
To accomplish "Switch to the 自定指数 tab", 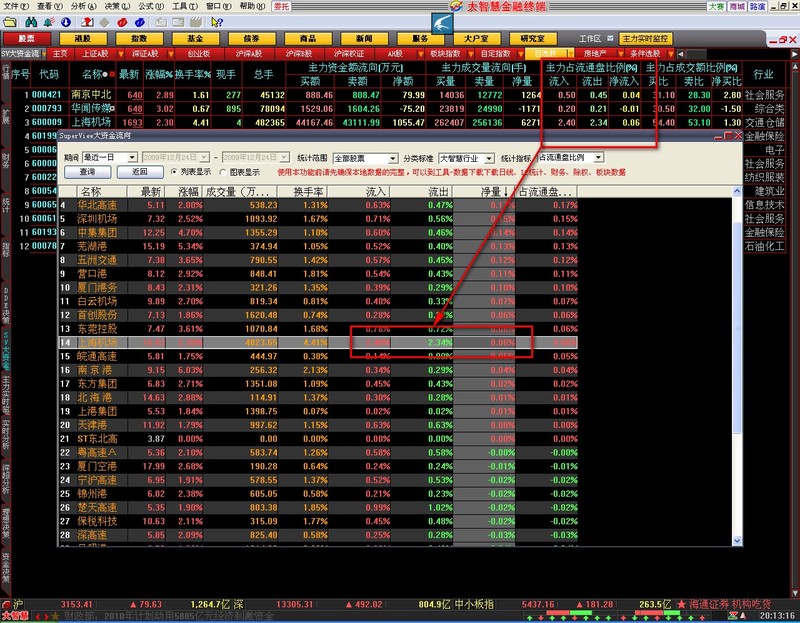I will (x=495, y=54).
